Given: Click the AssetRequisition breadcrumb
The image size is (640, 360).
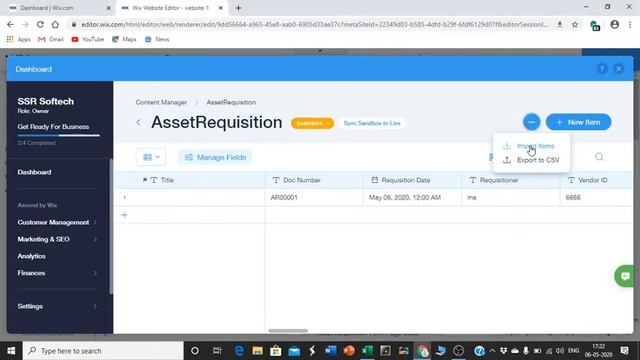Looking at the screenshot, I should (x=231, y=102).
